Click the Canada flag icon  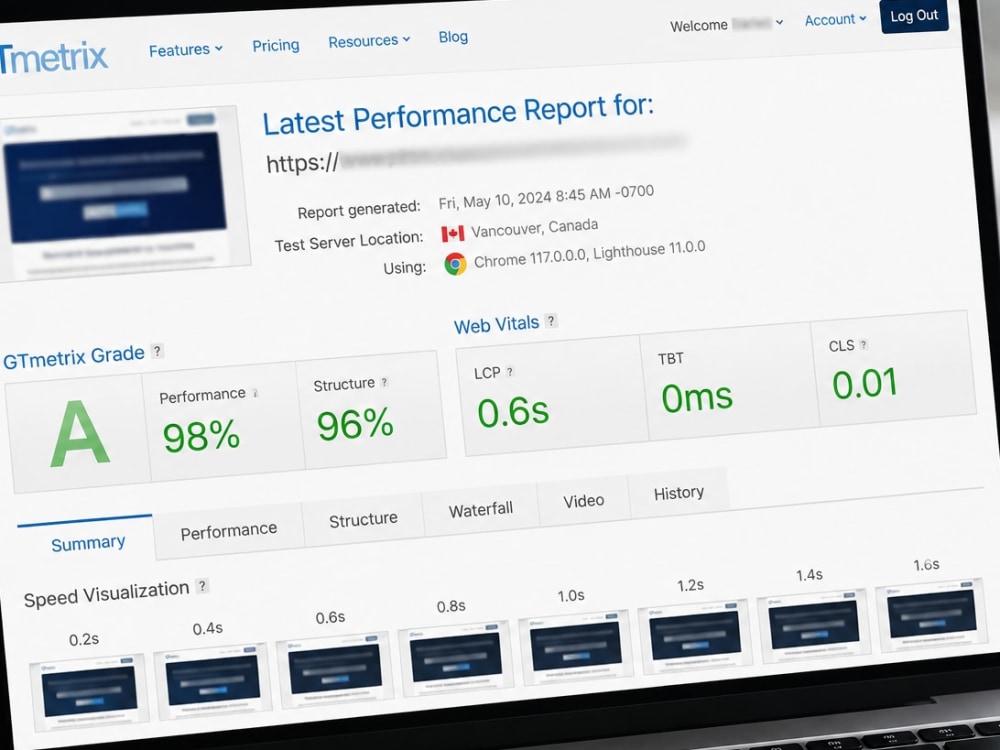pos(453,233)
